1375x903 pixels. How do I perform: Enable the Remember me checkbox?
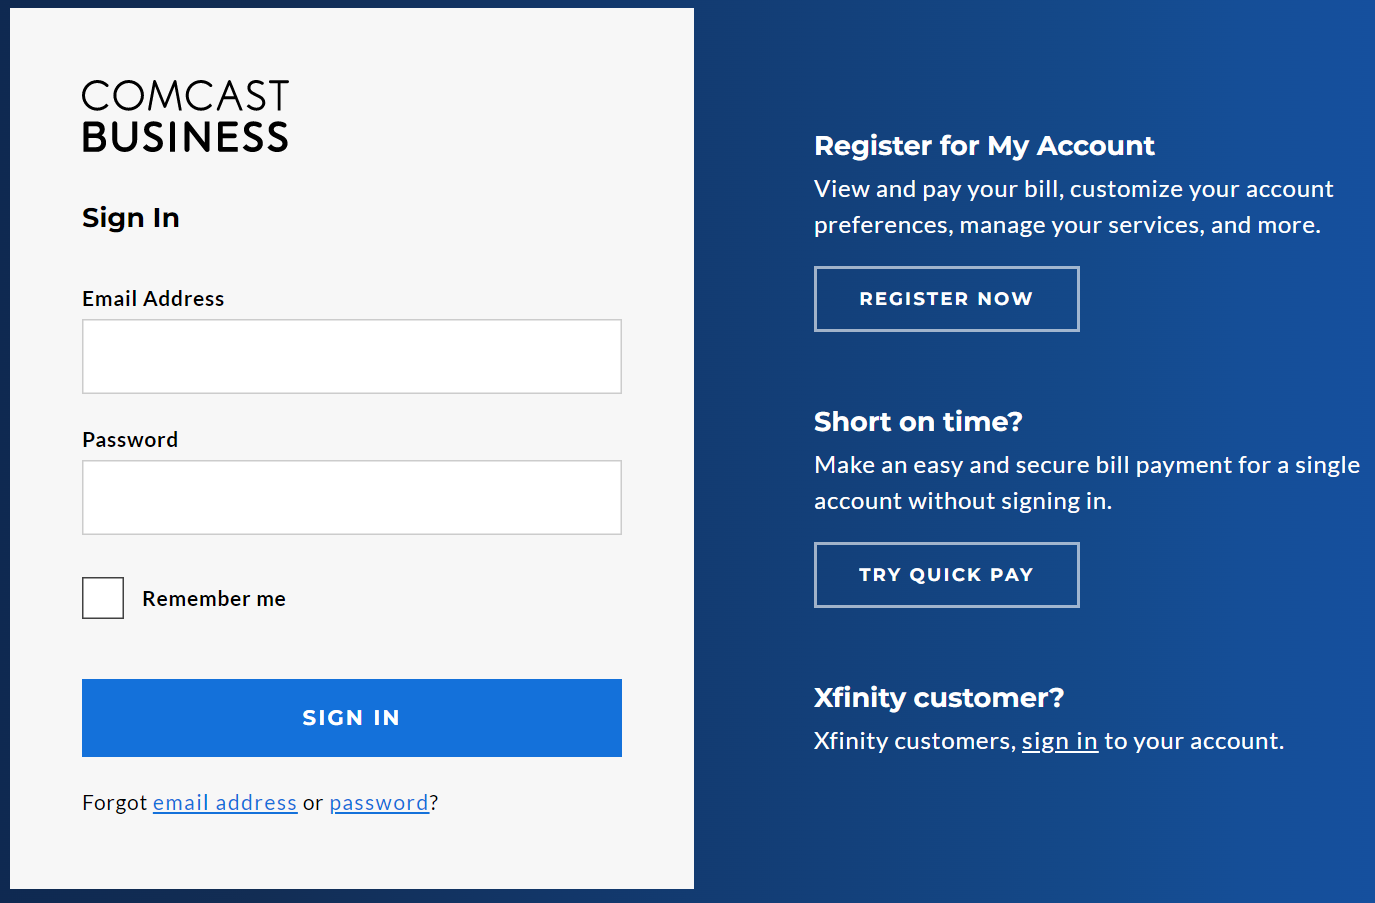click(x=102, y=597)
